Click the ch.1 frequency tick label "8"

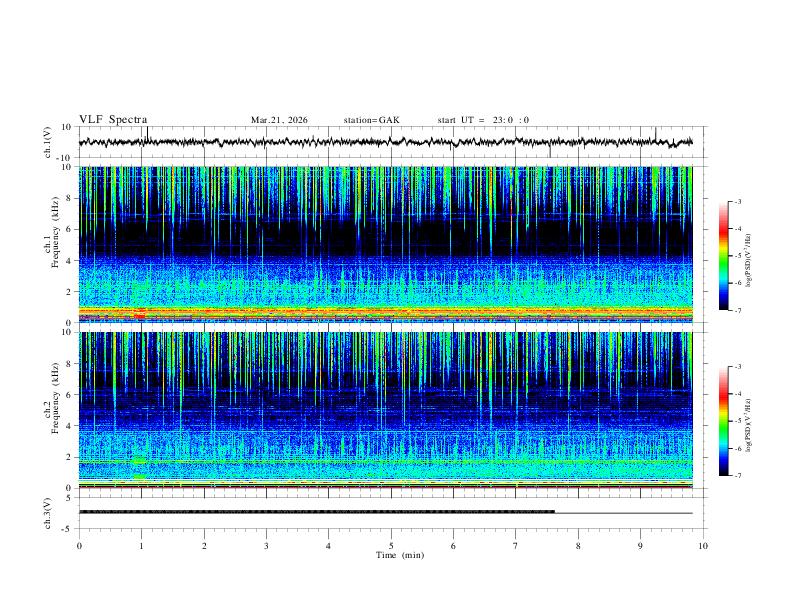click(x=70, y=198)
